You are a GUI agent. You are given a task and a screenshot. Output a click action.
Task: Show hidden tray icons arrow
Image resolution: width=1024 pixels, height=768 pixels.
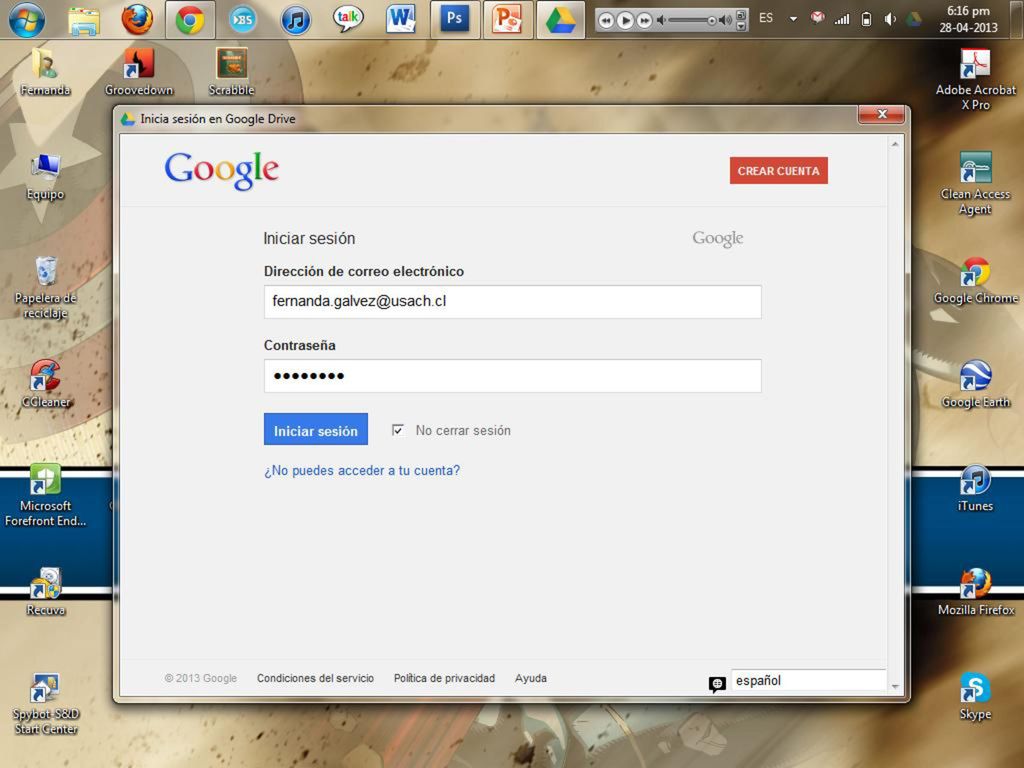(x=793, y=19)
